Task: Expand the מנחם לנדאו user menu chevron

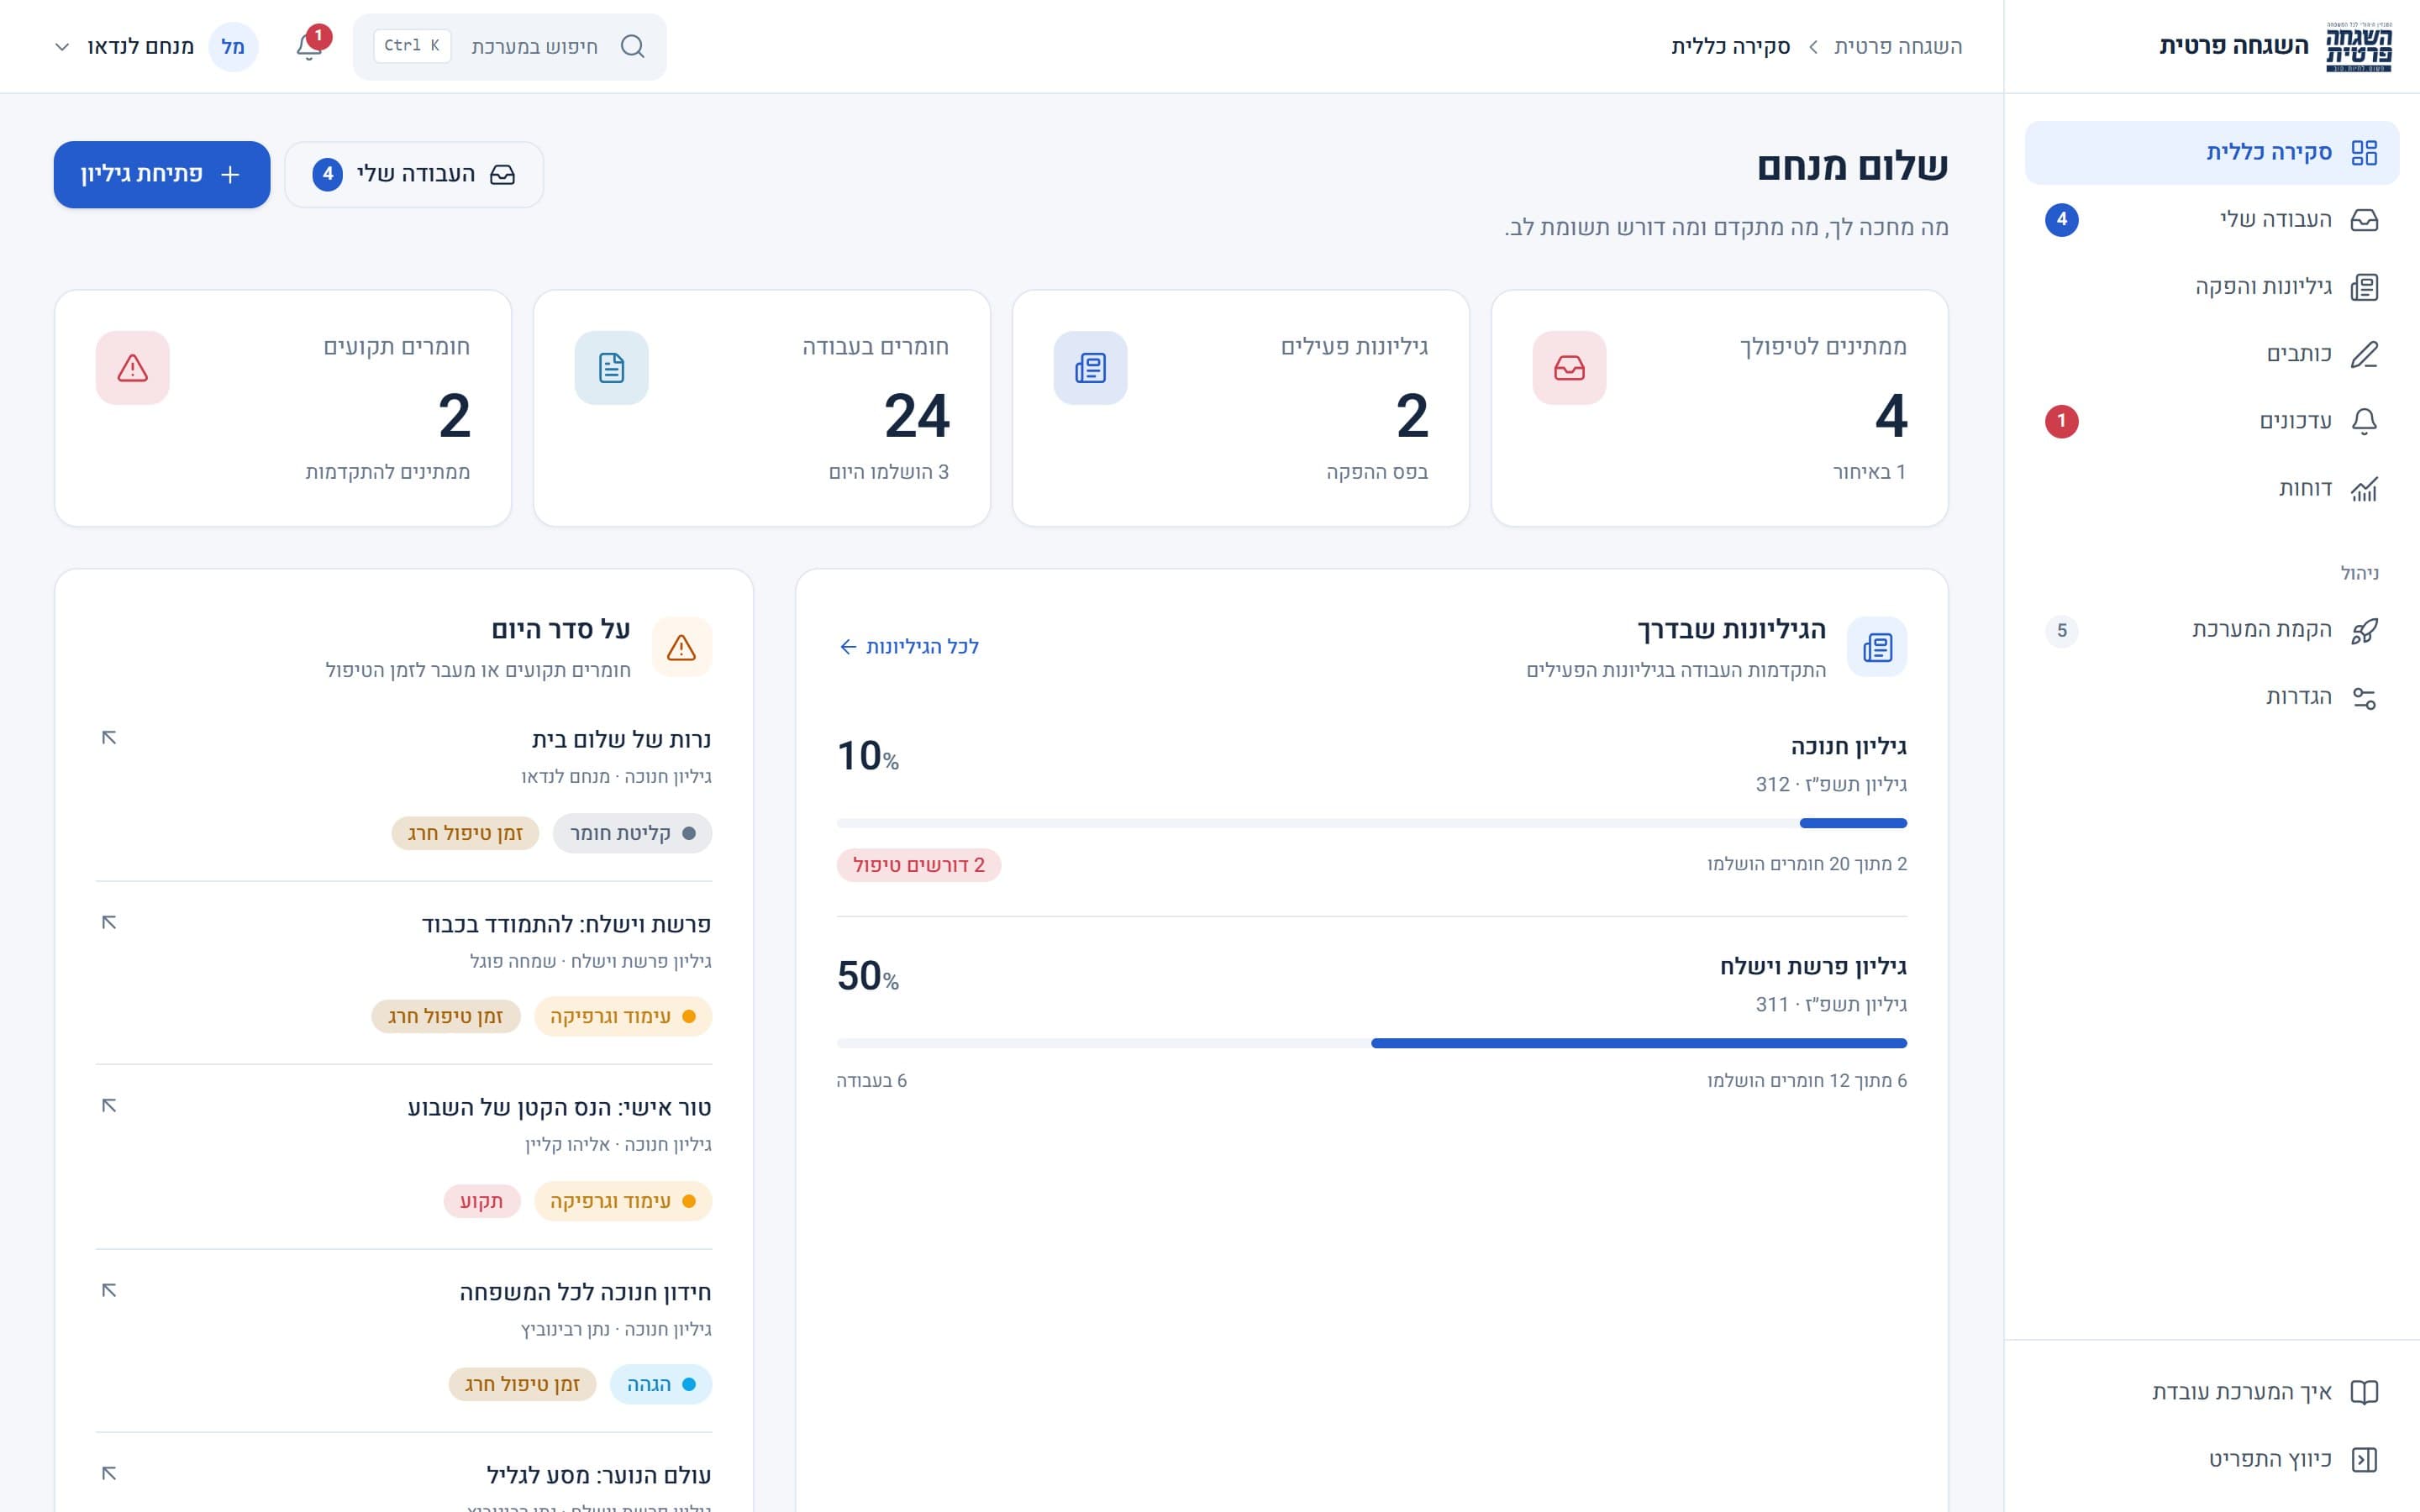Action: coord(62,47)
